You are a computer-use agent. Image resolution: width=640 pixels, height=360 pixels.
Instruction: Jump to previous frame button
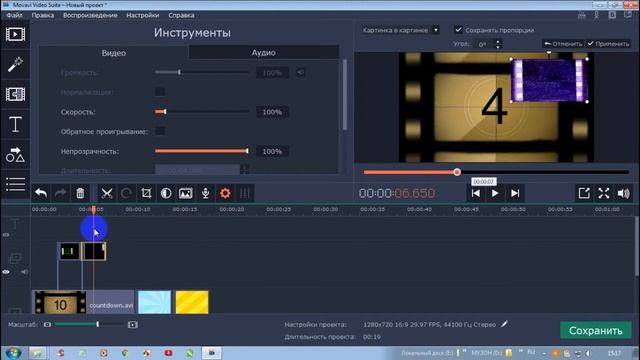(476, 193)
